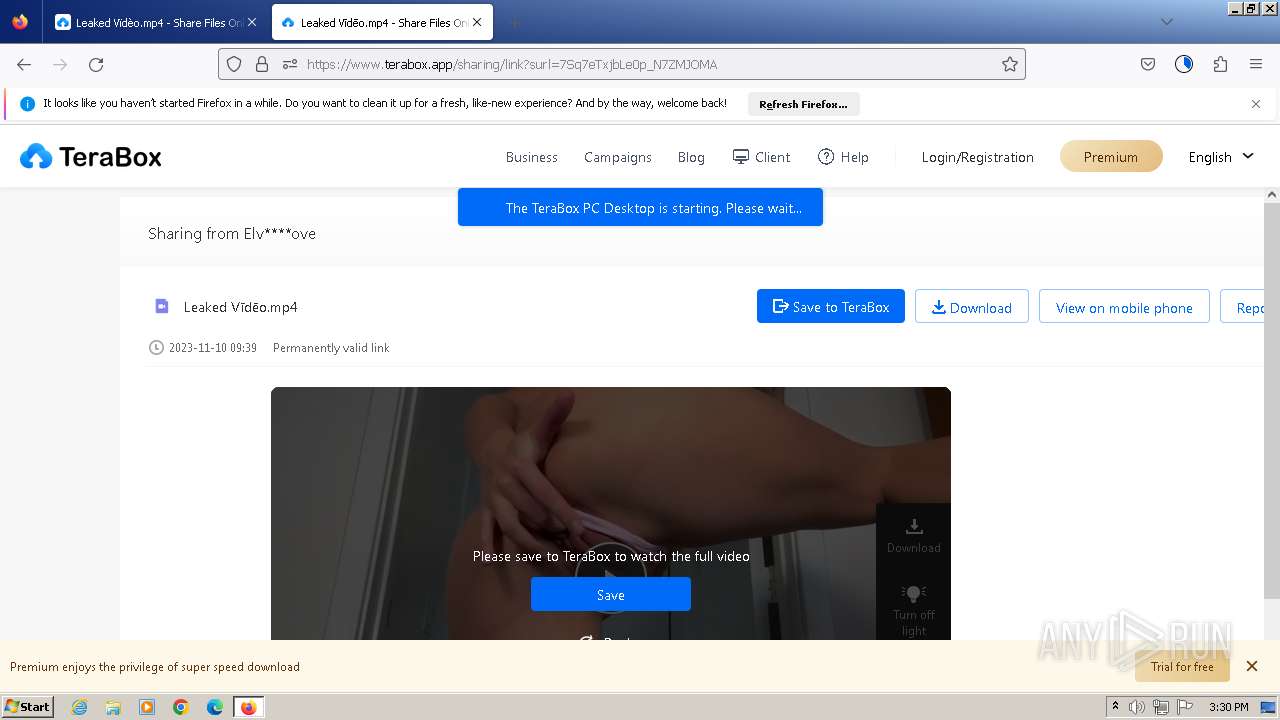Image resolution: width=1280 pixels, height=720 pixels.
Task: Click the blue Save button on video
Action: pyautogui.click(x=611, y=594)
